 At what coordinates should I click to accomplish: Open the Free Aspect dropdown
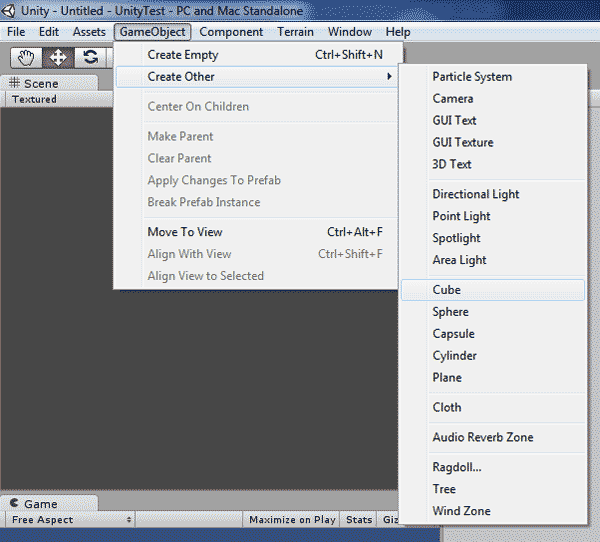(70, 520)
